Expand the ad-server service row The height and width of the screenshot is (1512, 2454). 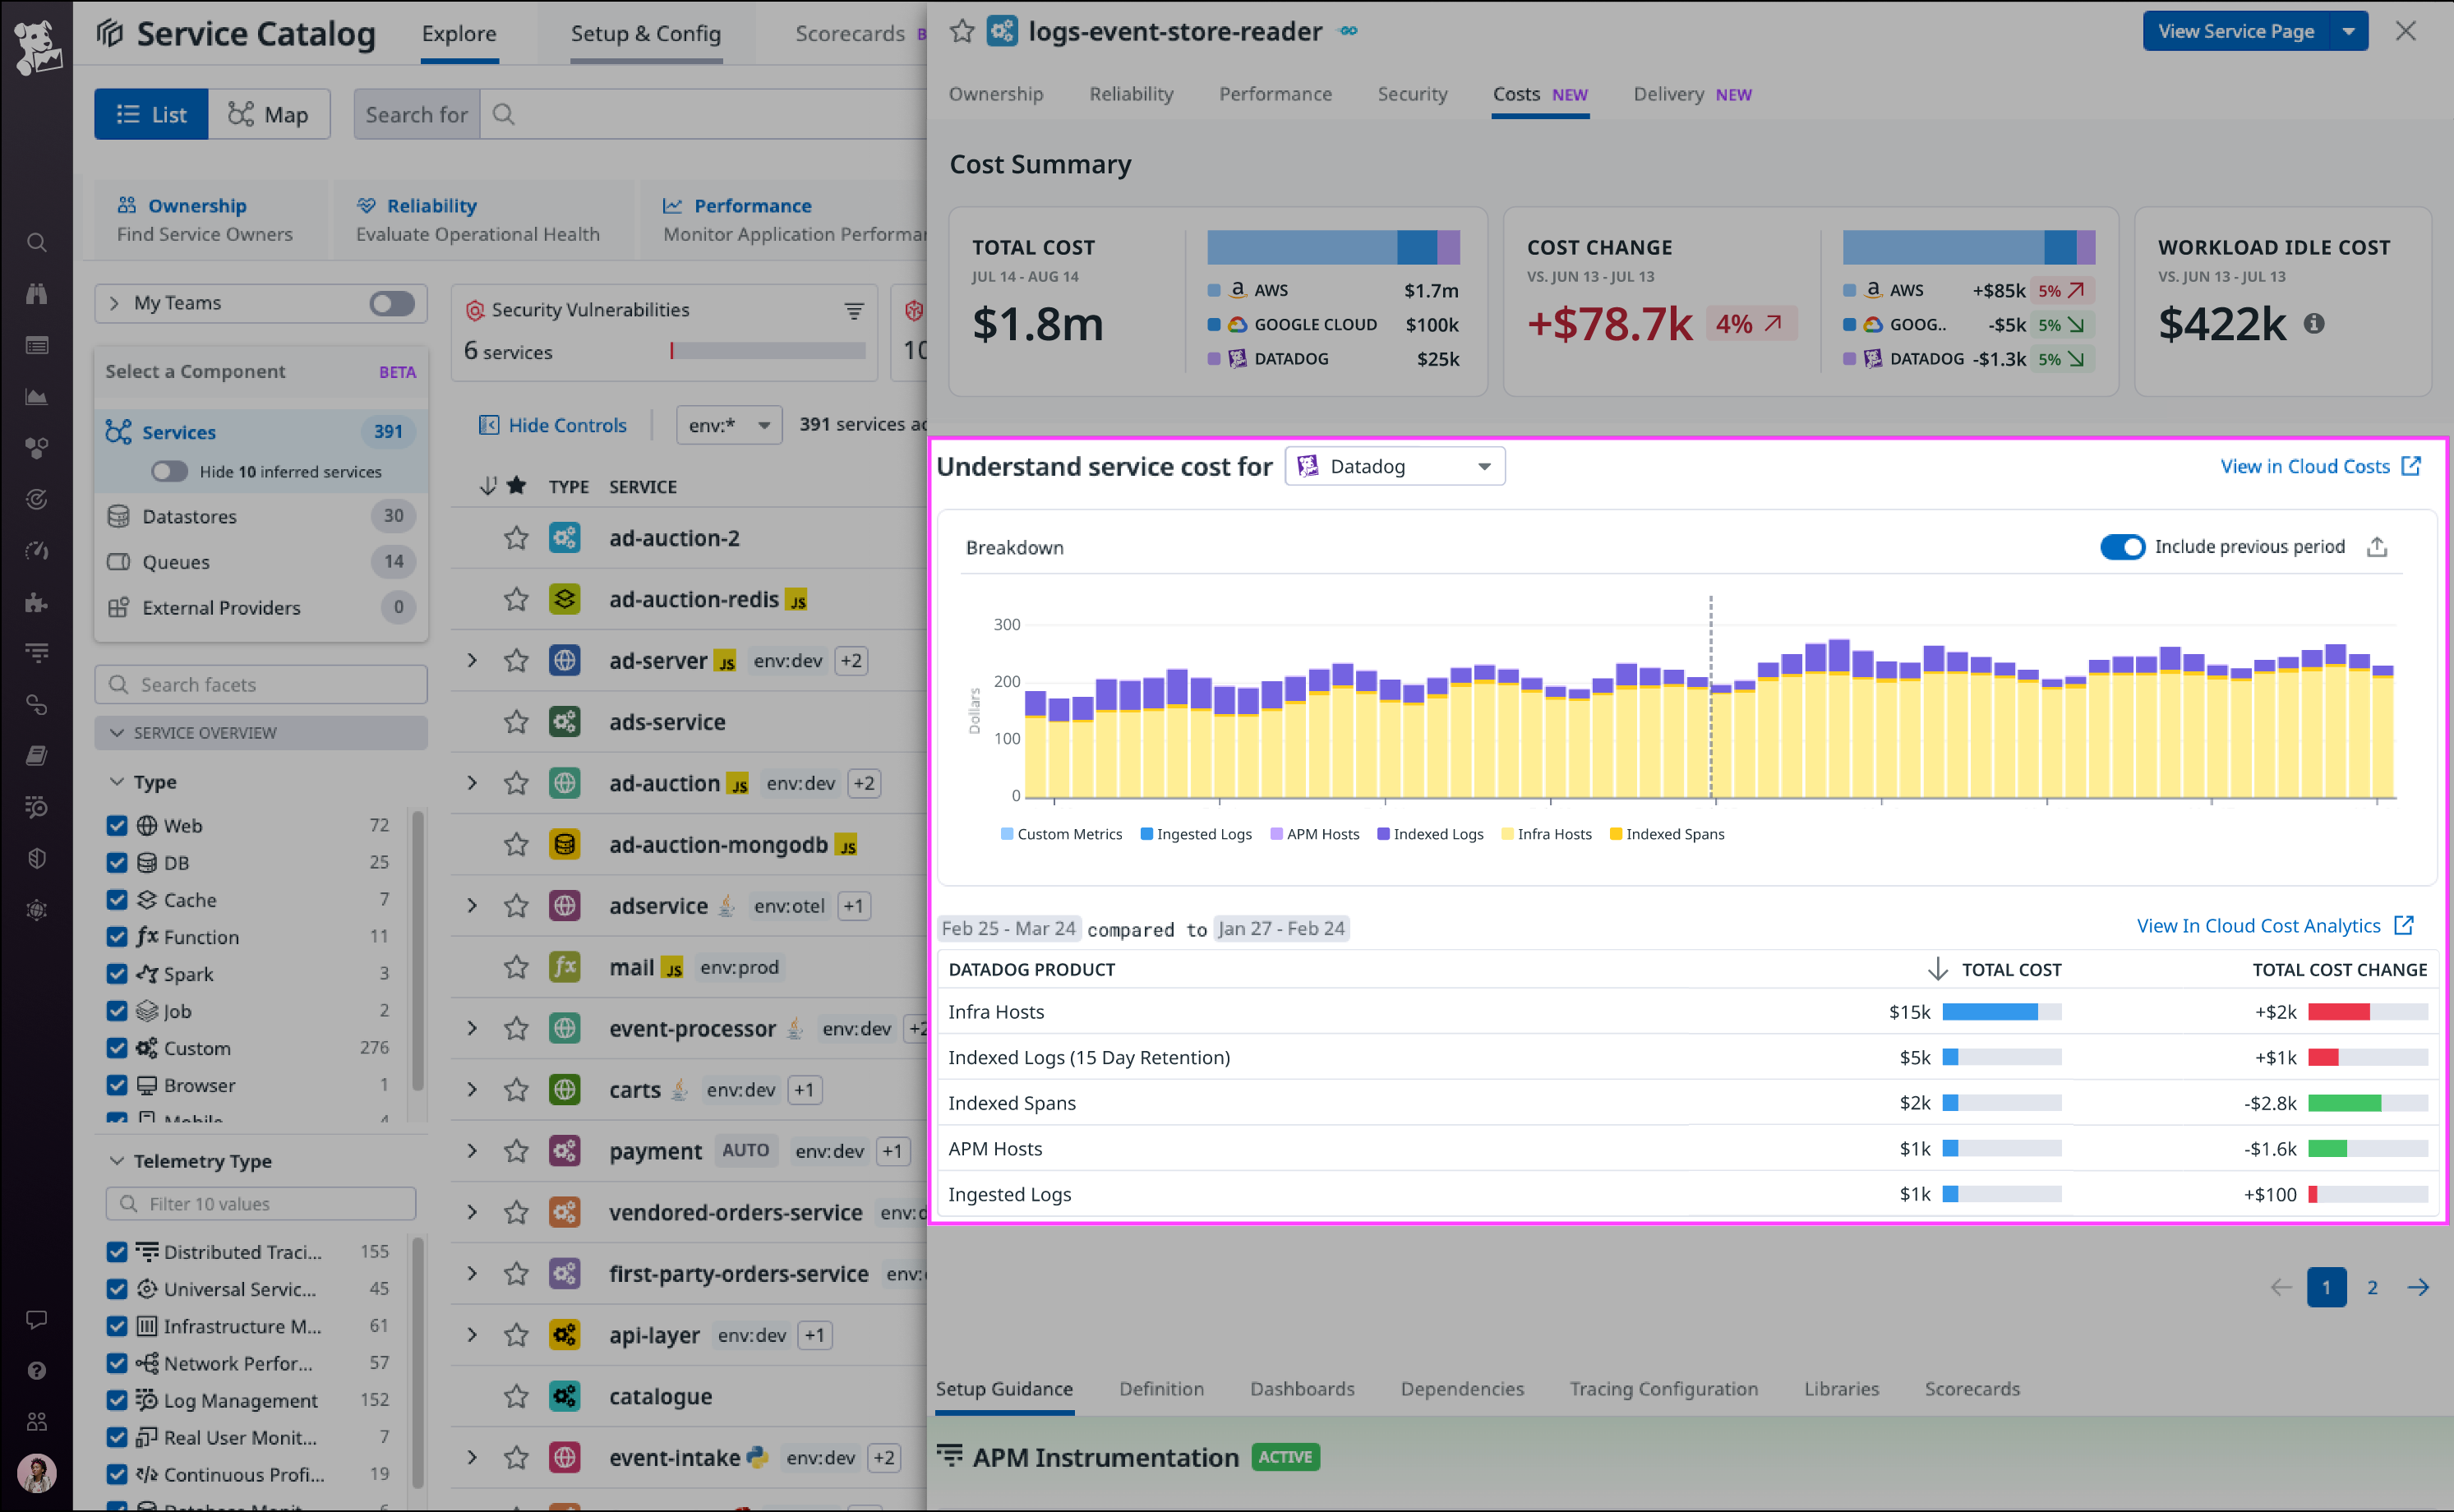[x=472, y=660]
